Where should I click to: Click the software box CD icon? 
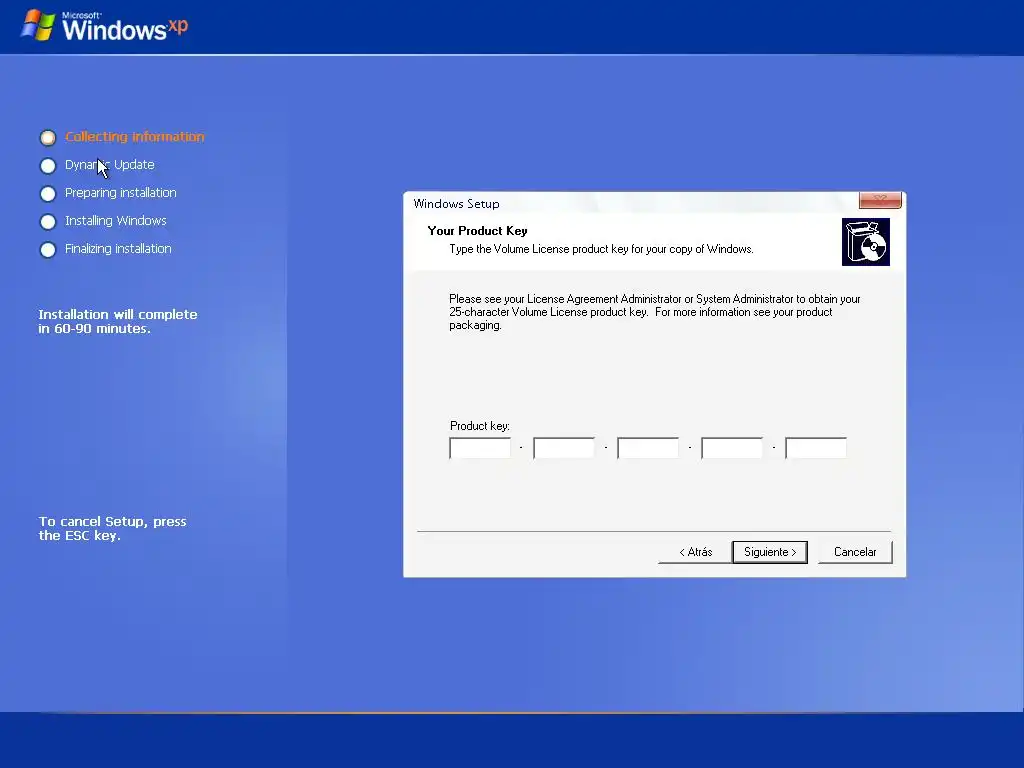866,242
